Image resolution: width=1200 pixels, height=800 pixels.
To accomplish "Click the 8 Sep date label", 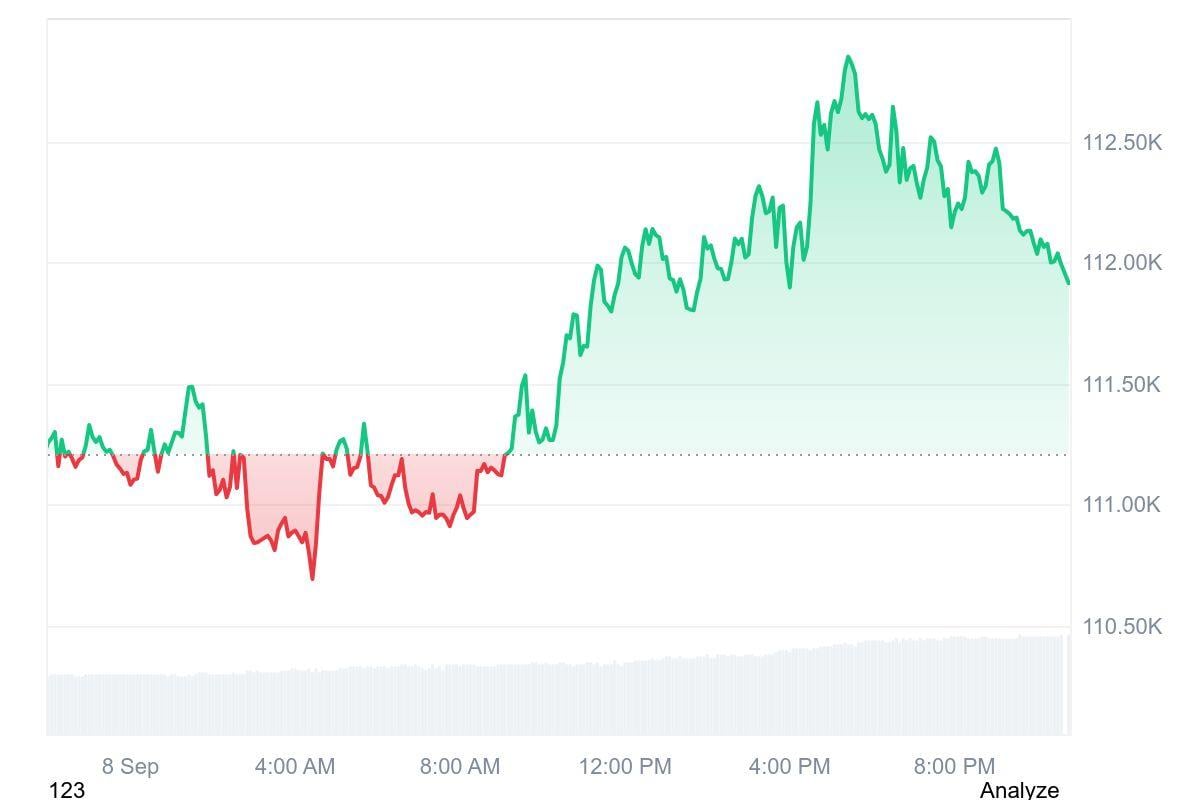I will click(130, 767).
